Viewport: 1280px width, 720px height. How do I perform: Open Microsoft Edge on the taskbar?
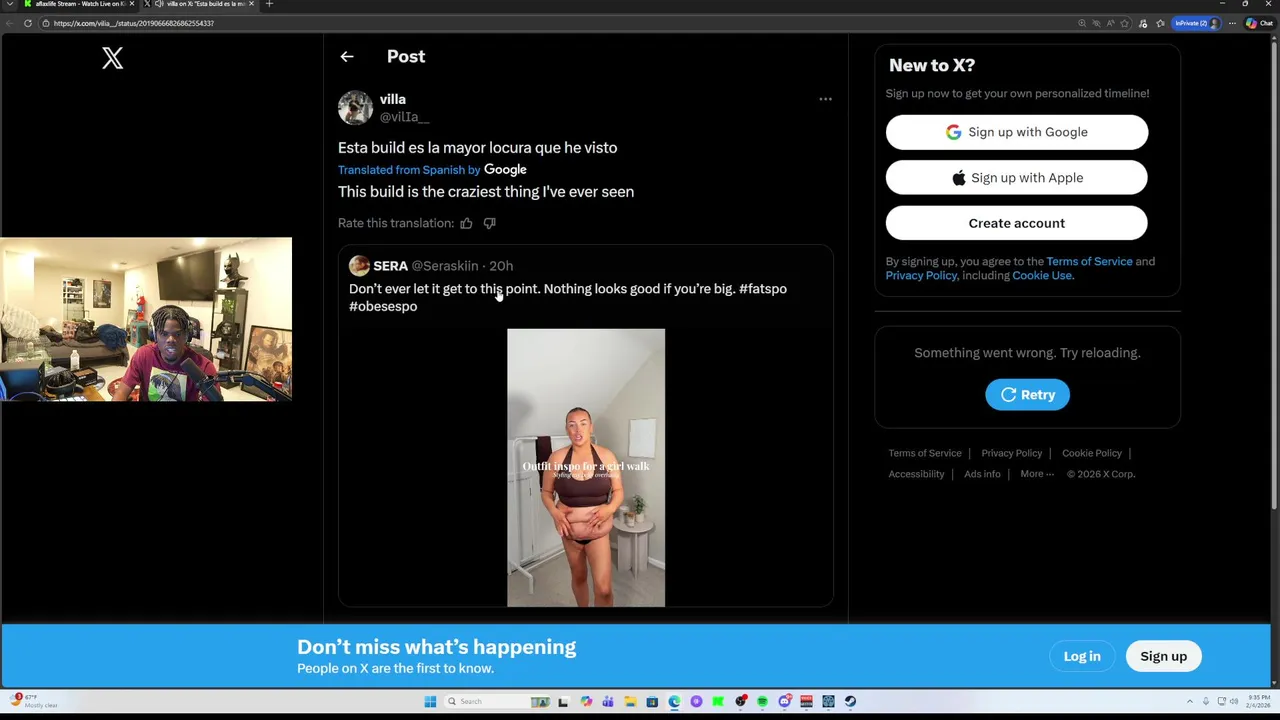tap(674, 702)
